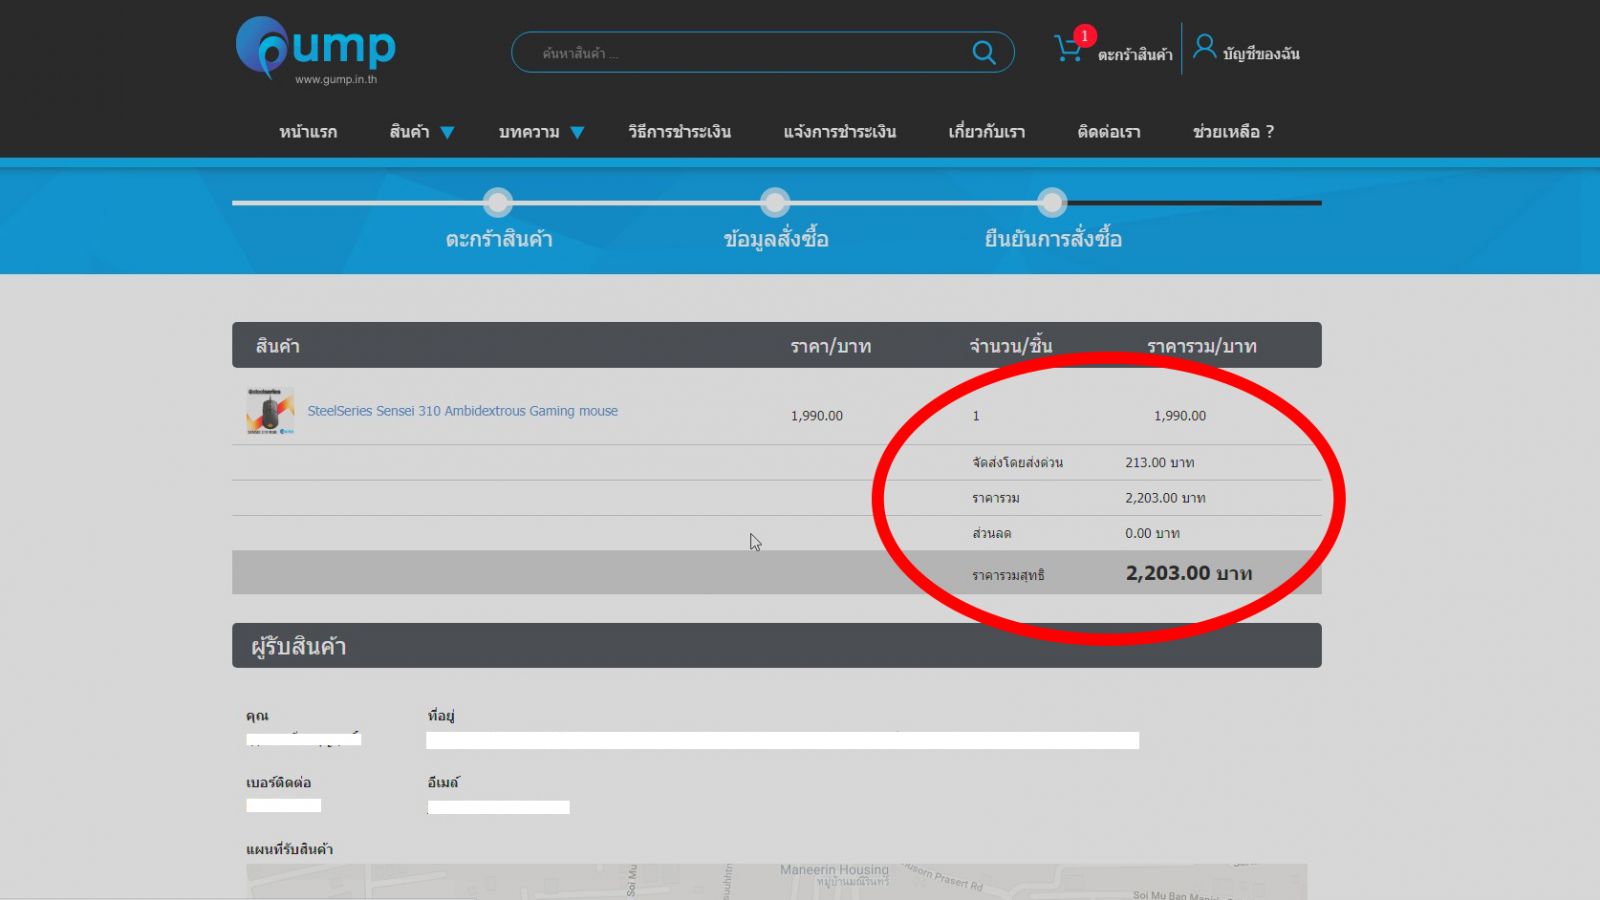
Task: Expand the สินค้า dropdown arrow
Action: pyautogui.click(x=447, y=133)
